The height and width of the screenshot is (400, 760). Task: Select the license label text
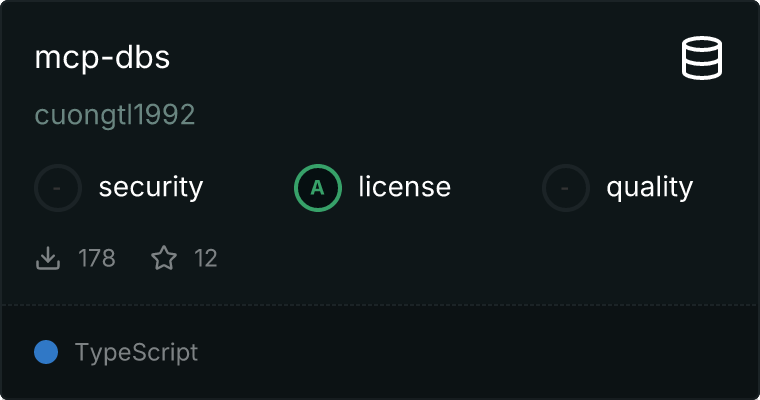point(404,187)
